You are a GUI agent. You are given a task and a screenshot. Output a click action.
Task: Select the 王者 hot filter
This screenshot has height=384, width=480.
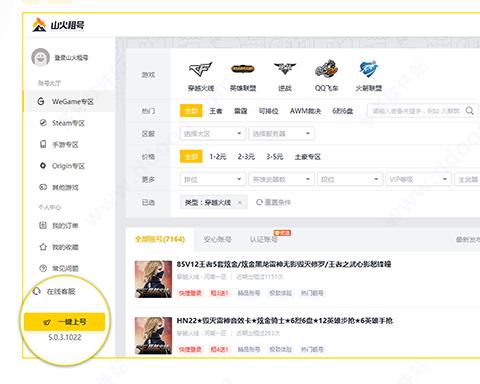coord(216,111)
